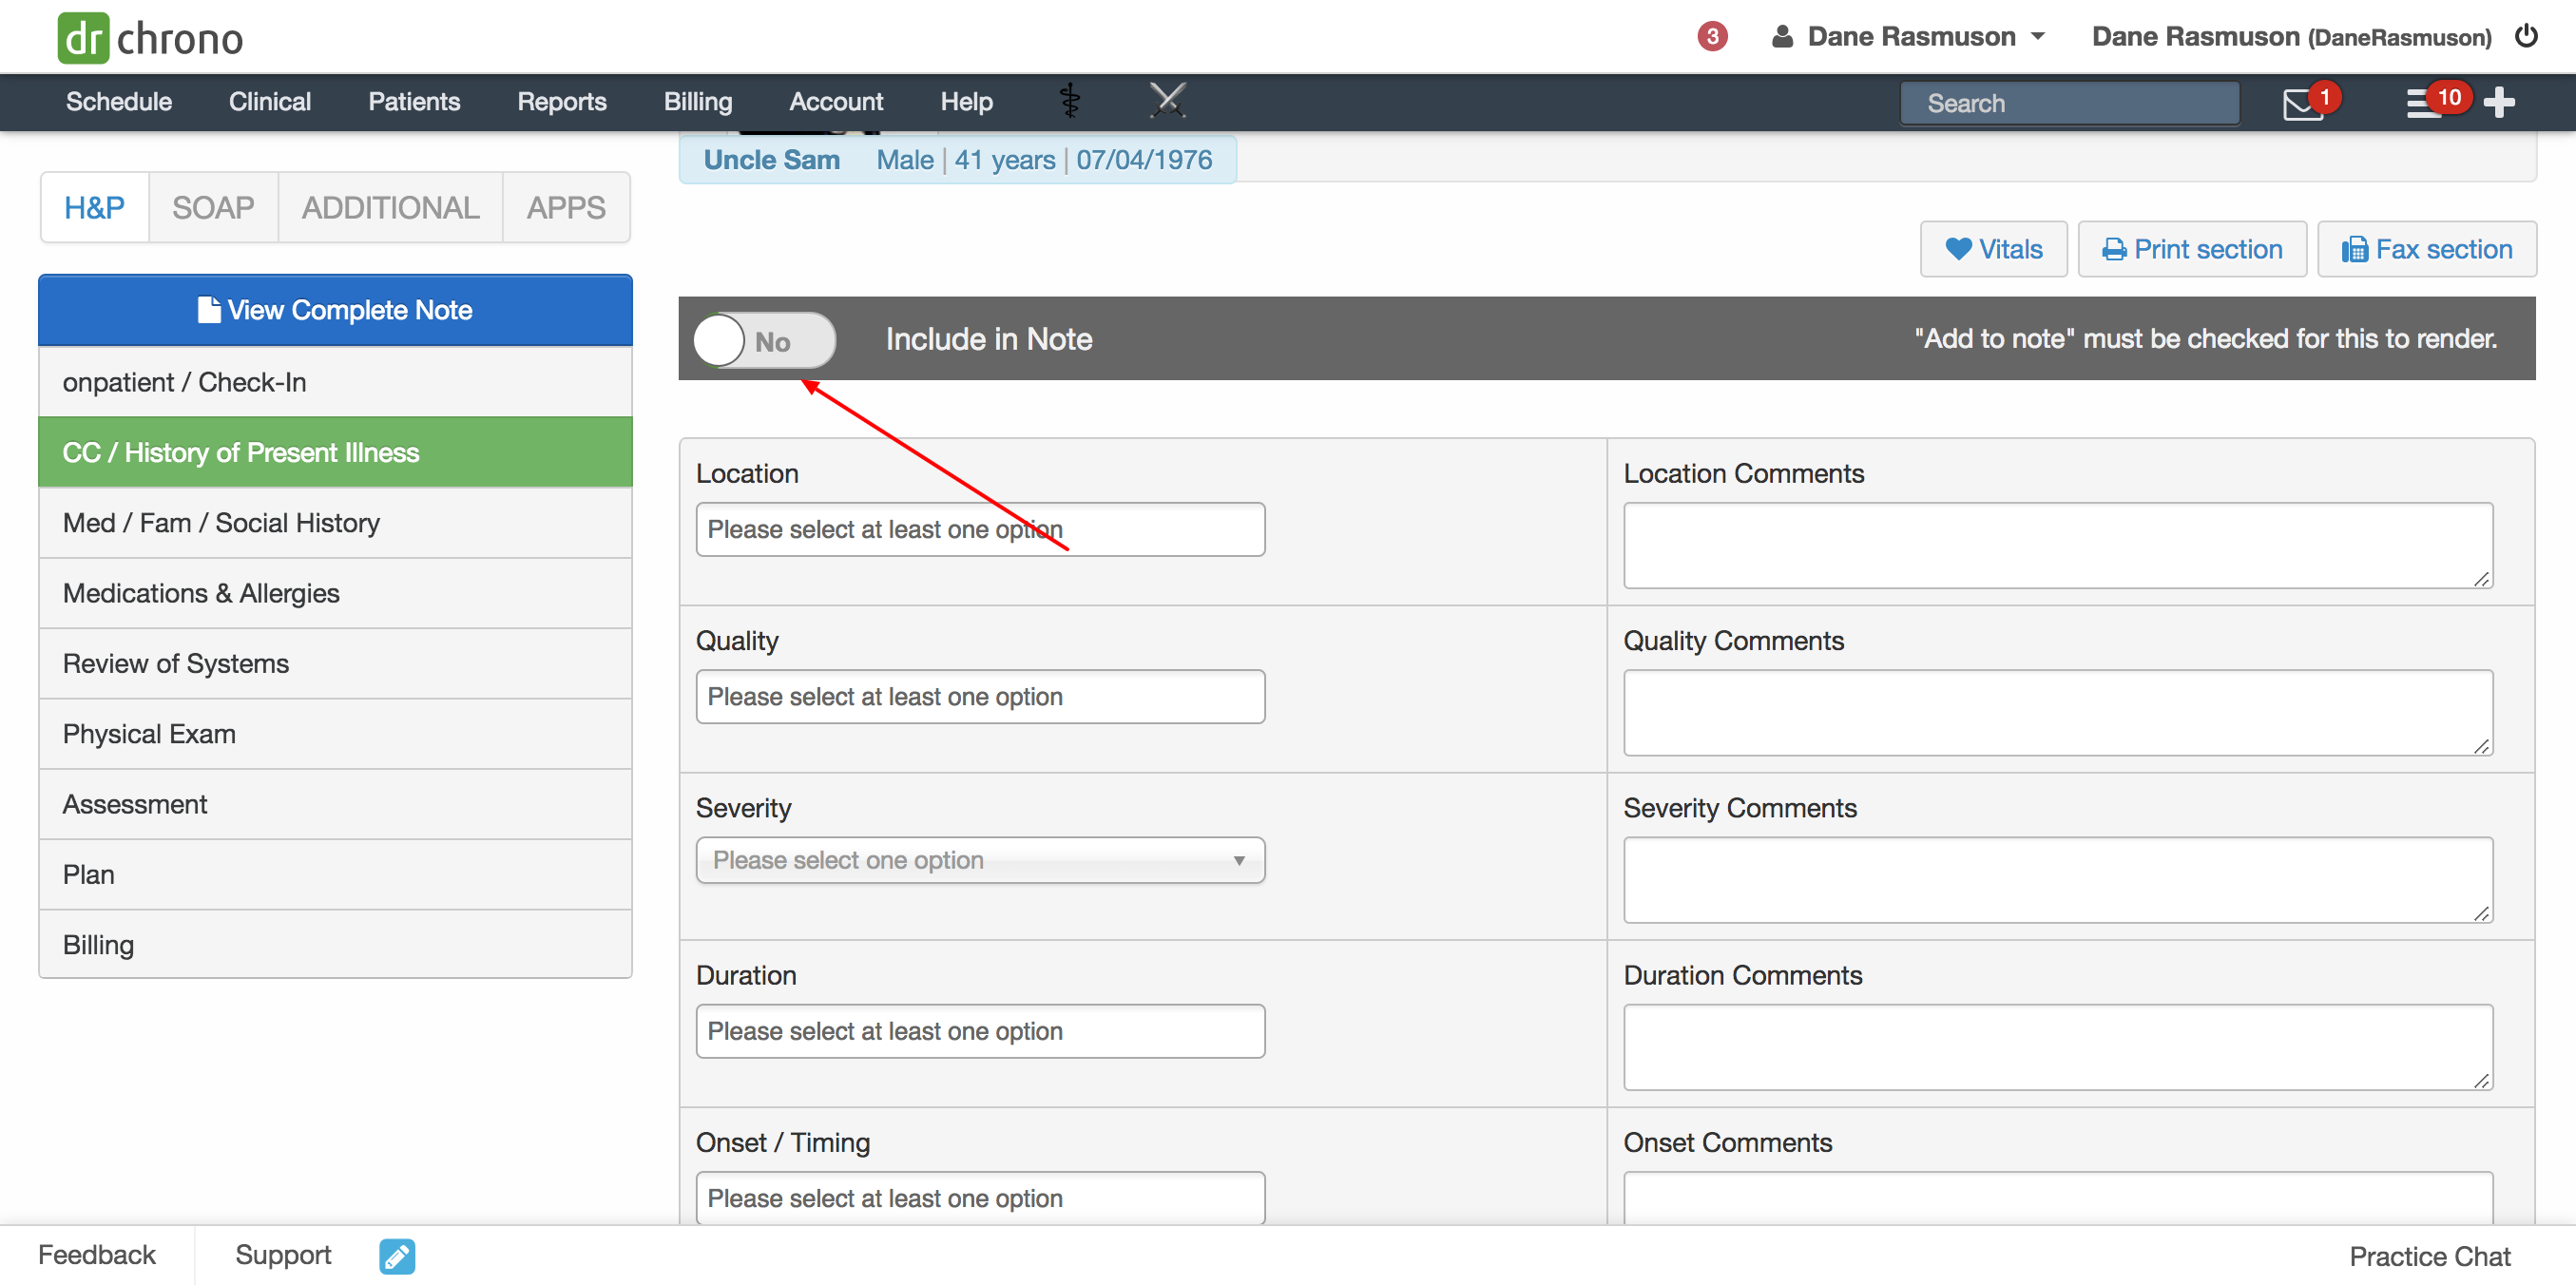Open the Schedule menu

coord(119,102)
